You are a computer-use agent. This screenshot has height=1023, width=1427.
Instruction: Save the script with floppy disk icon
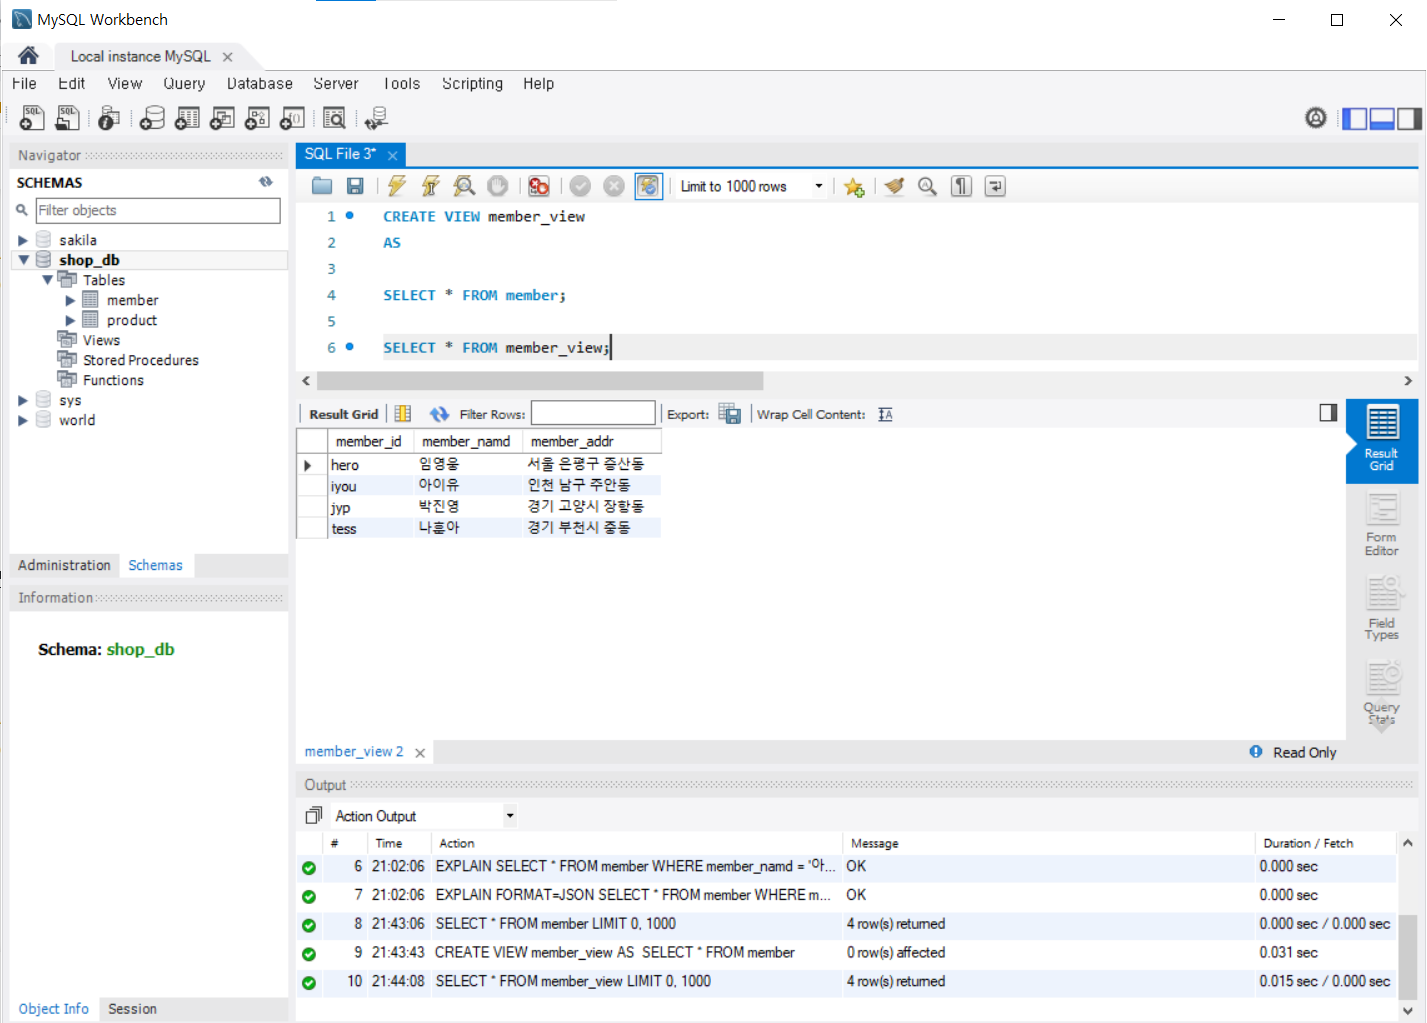355,186
